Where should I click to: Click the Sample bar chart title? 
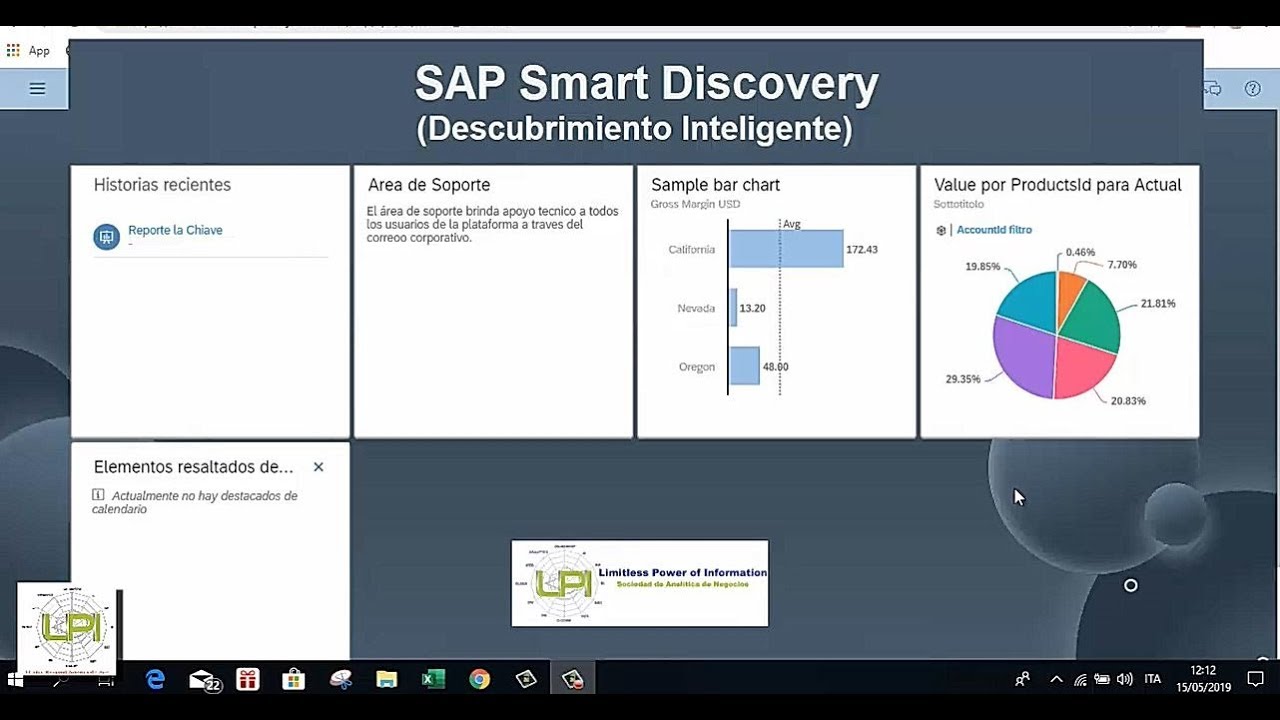715,185
